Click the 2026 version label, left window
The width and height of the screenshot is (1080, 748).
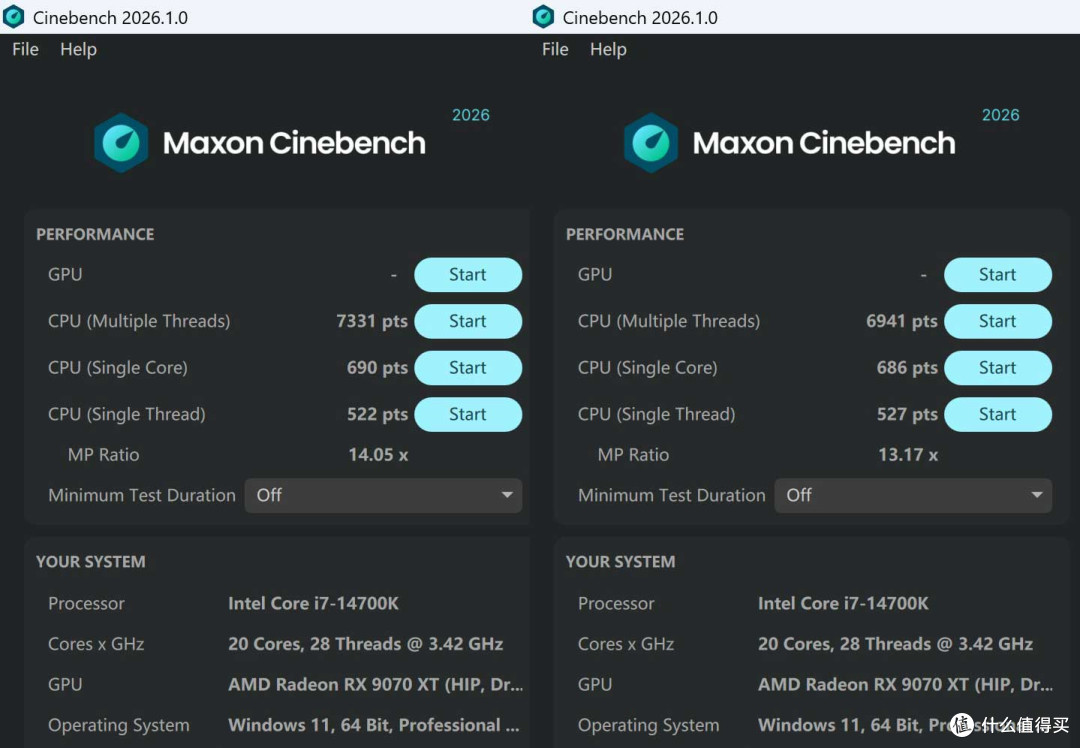point(471,115)
